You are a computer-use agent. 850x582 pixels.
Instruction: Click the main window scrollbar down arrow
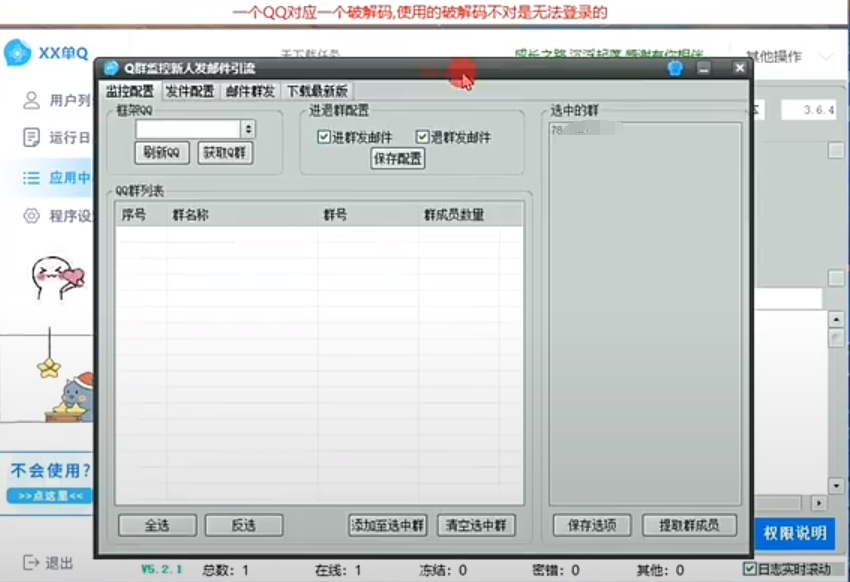(836, 486)
